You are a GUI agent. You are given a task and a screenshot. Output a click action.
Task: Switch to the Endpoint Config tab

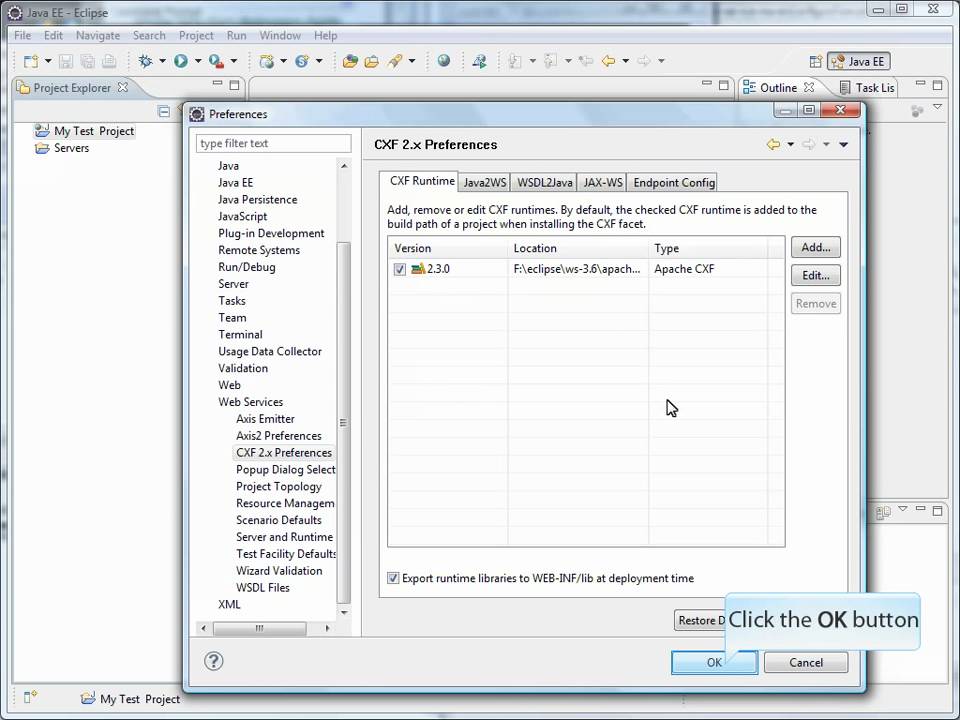click(673, 182)
